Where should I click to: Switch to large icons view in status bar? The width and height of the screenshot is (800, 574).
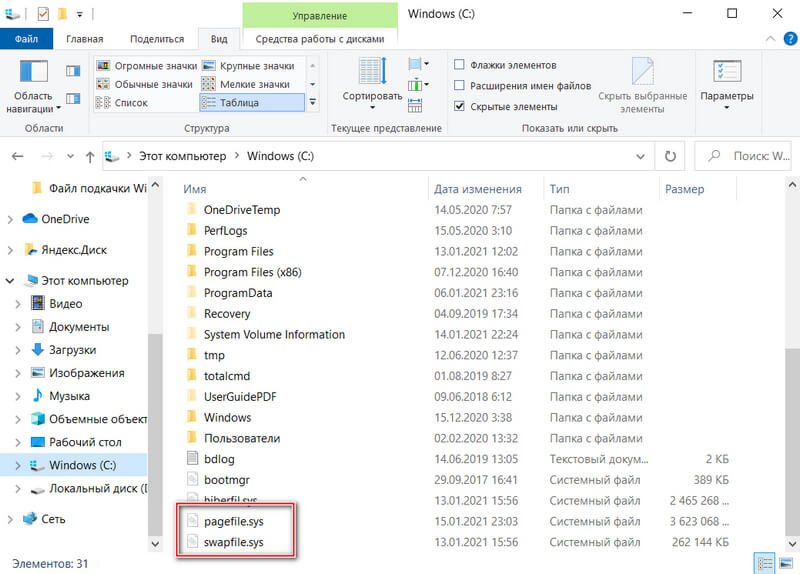click(x=786, y=563)
